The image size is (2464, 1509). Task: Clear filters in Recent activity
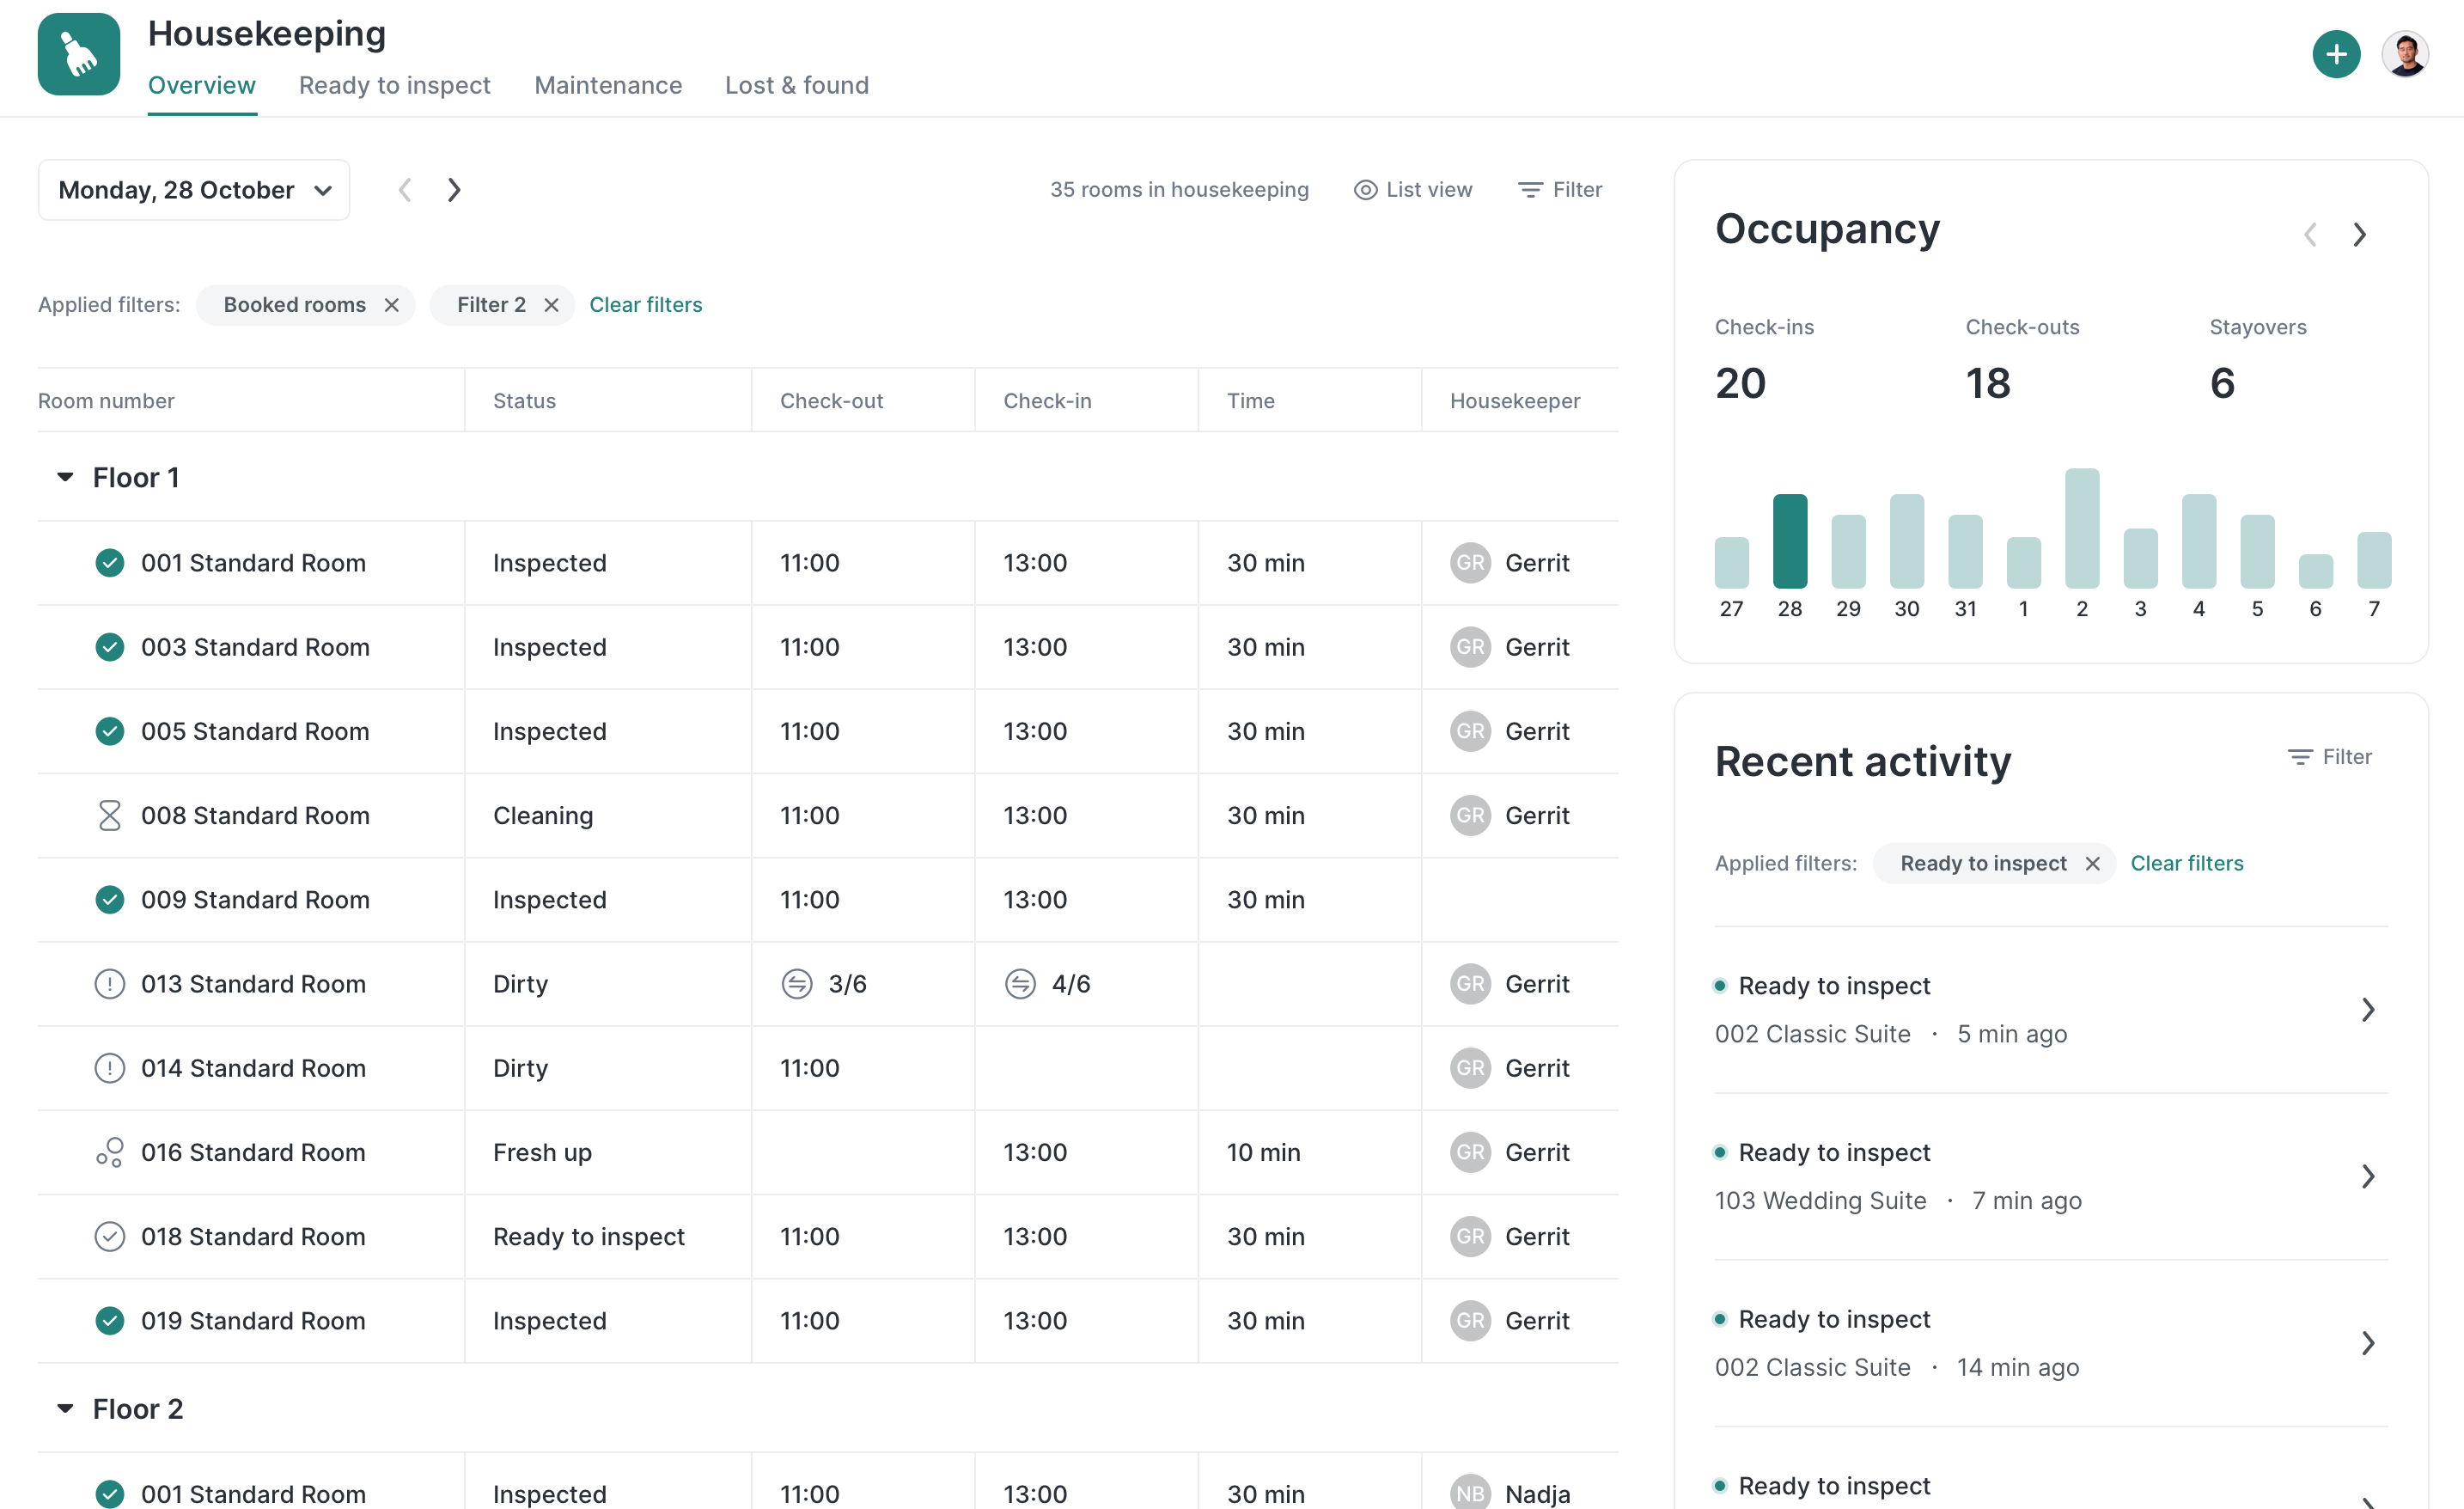click(2187, 863)
